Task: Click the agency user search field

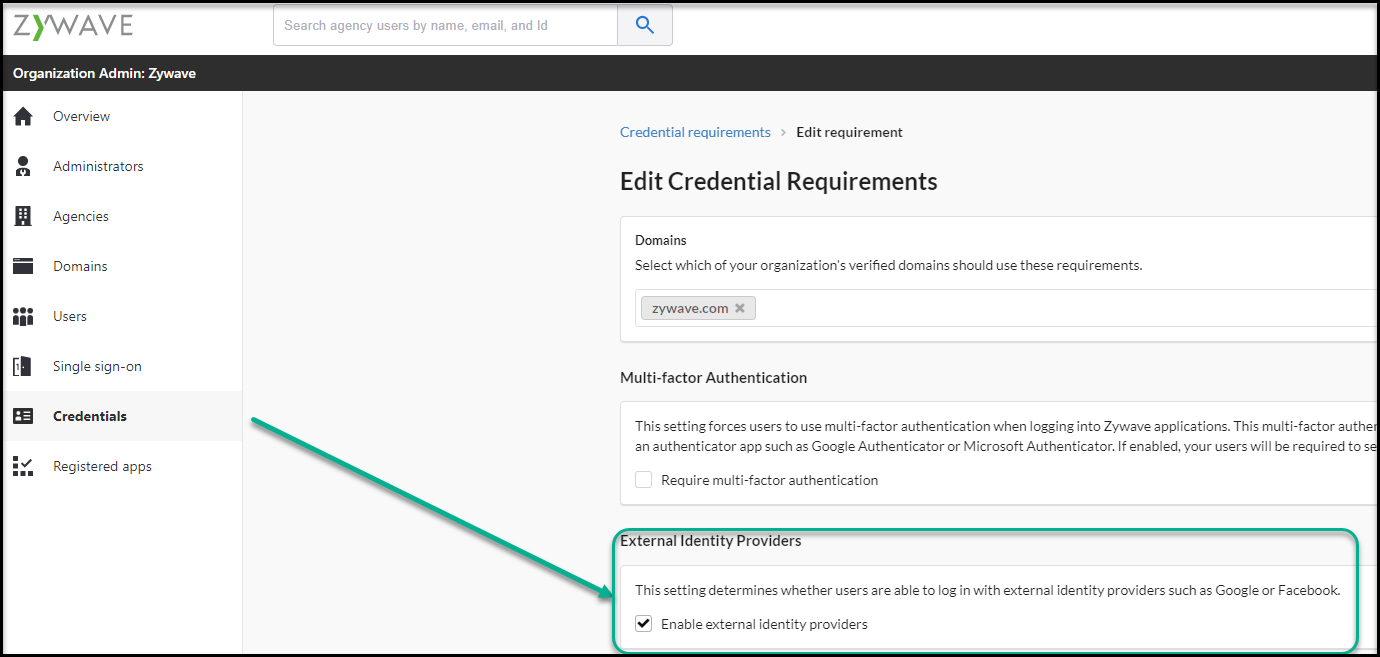Action: pyautogui.click(x=444, y=24)
